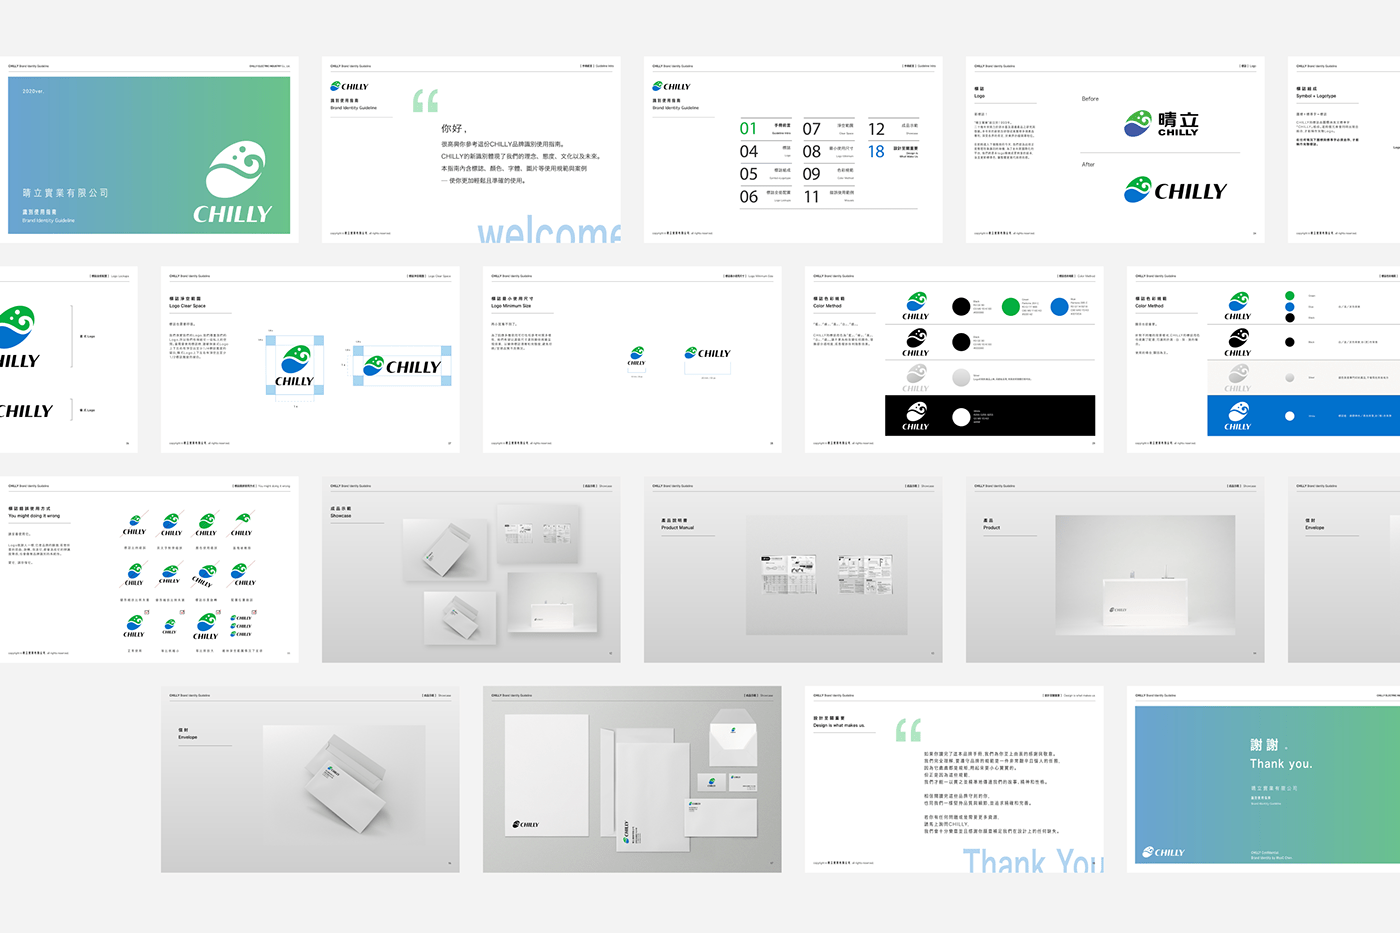Click the section number 04 in contents
This screenshot has height=933, width=1400.
[749, 152]
